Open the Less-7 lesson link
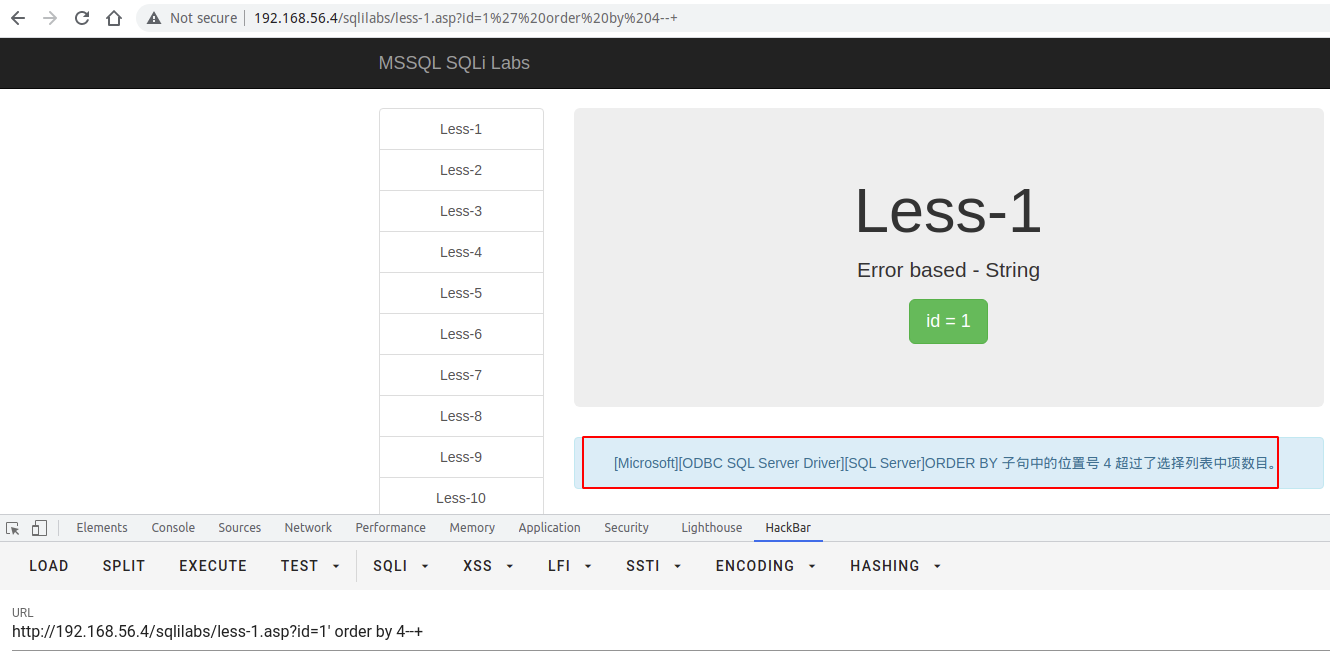Image resolution: width=1330 pixels, height=654 pixels. (461, 375)
